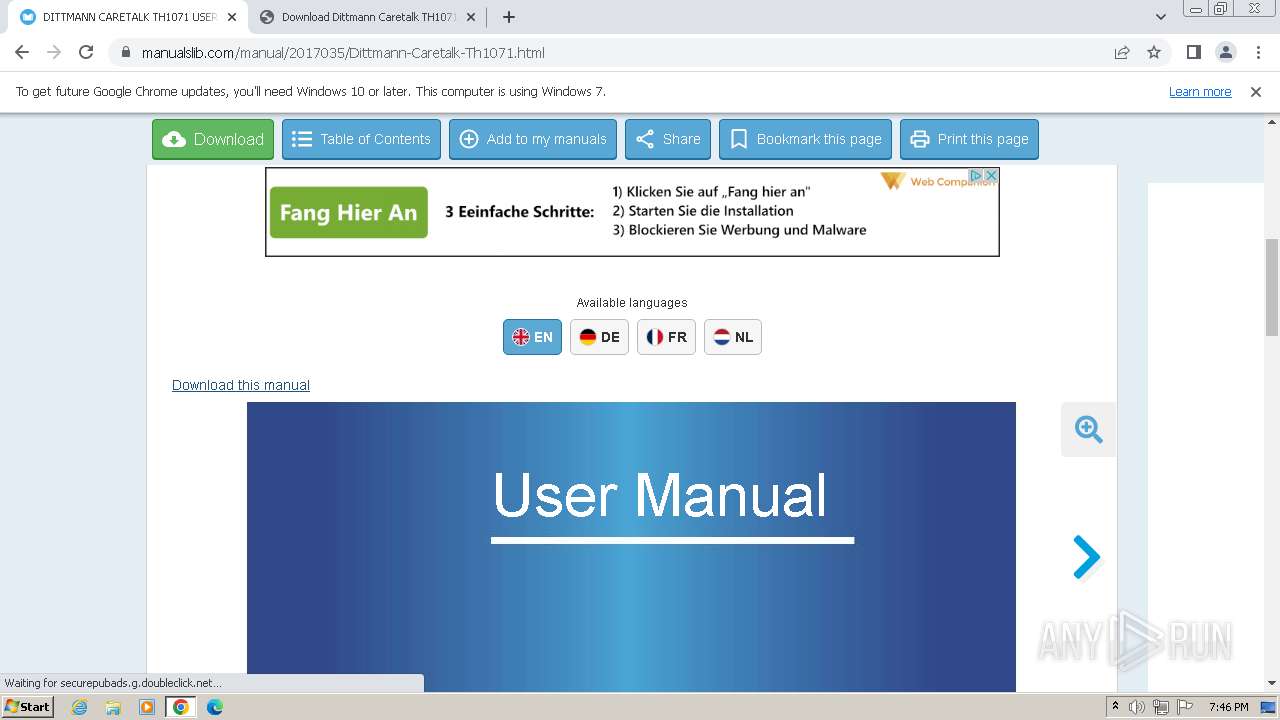Show hidden system tray icons
Viewport: 1280px width, 720px height.
coord(1116,707)
